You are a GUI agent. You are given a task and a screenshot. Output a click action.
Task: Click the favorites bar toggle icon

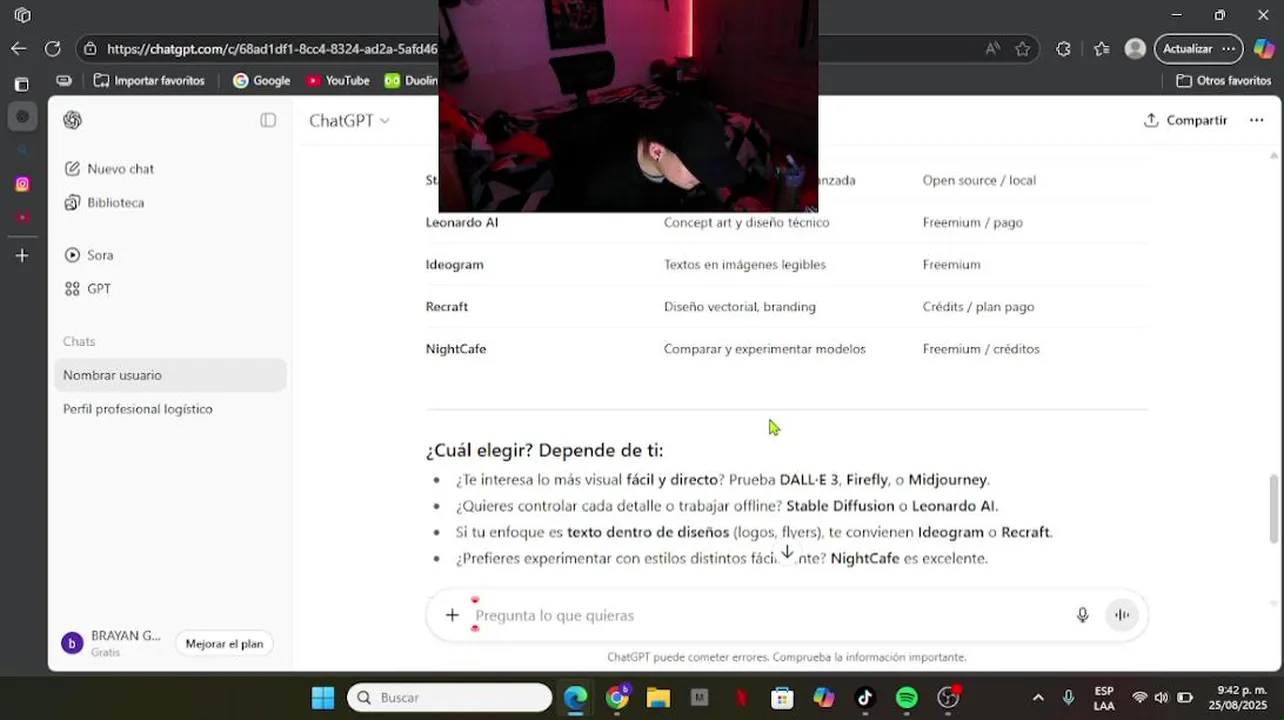(x=64, y=80)
